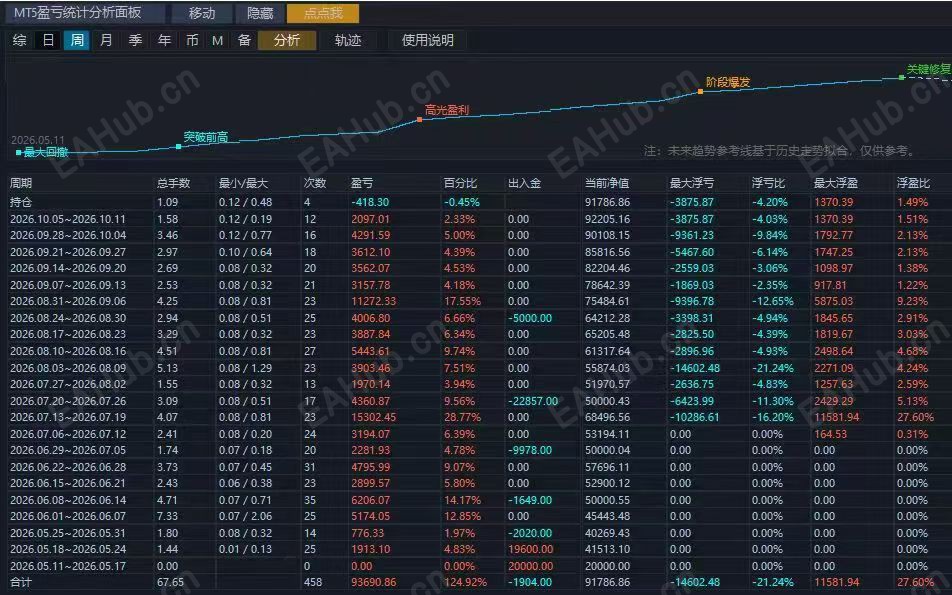
Task: Click the max floating profit 5875.03
Action: pos(834,302)
